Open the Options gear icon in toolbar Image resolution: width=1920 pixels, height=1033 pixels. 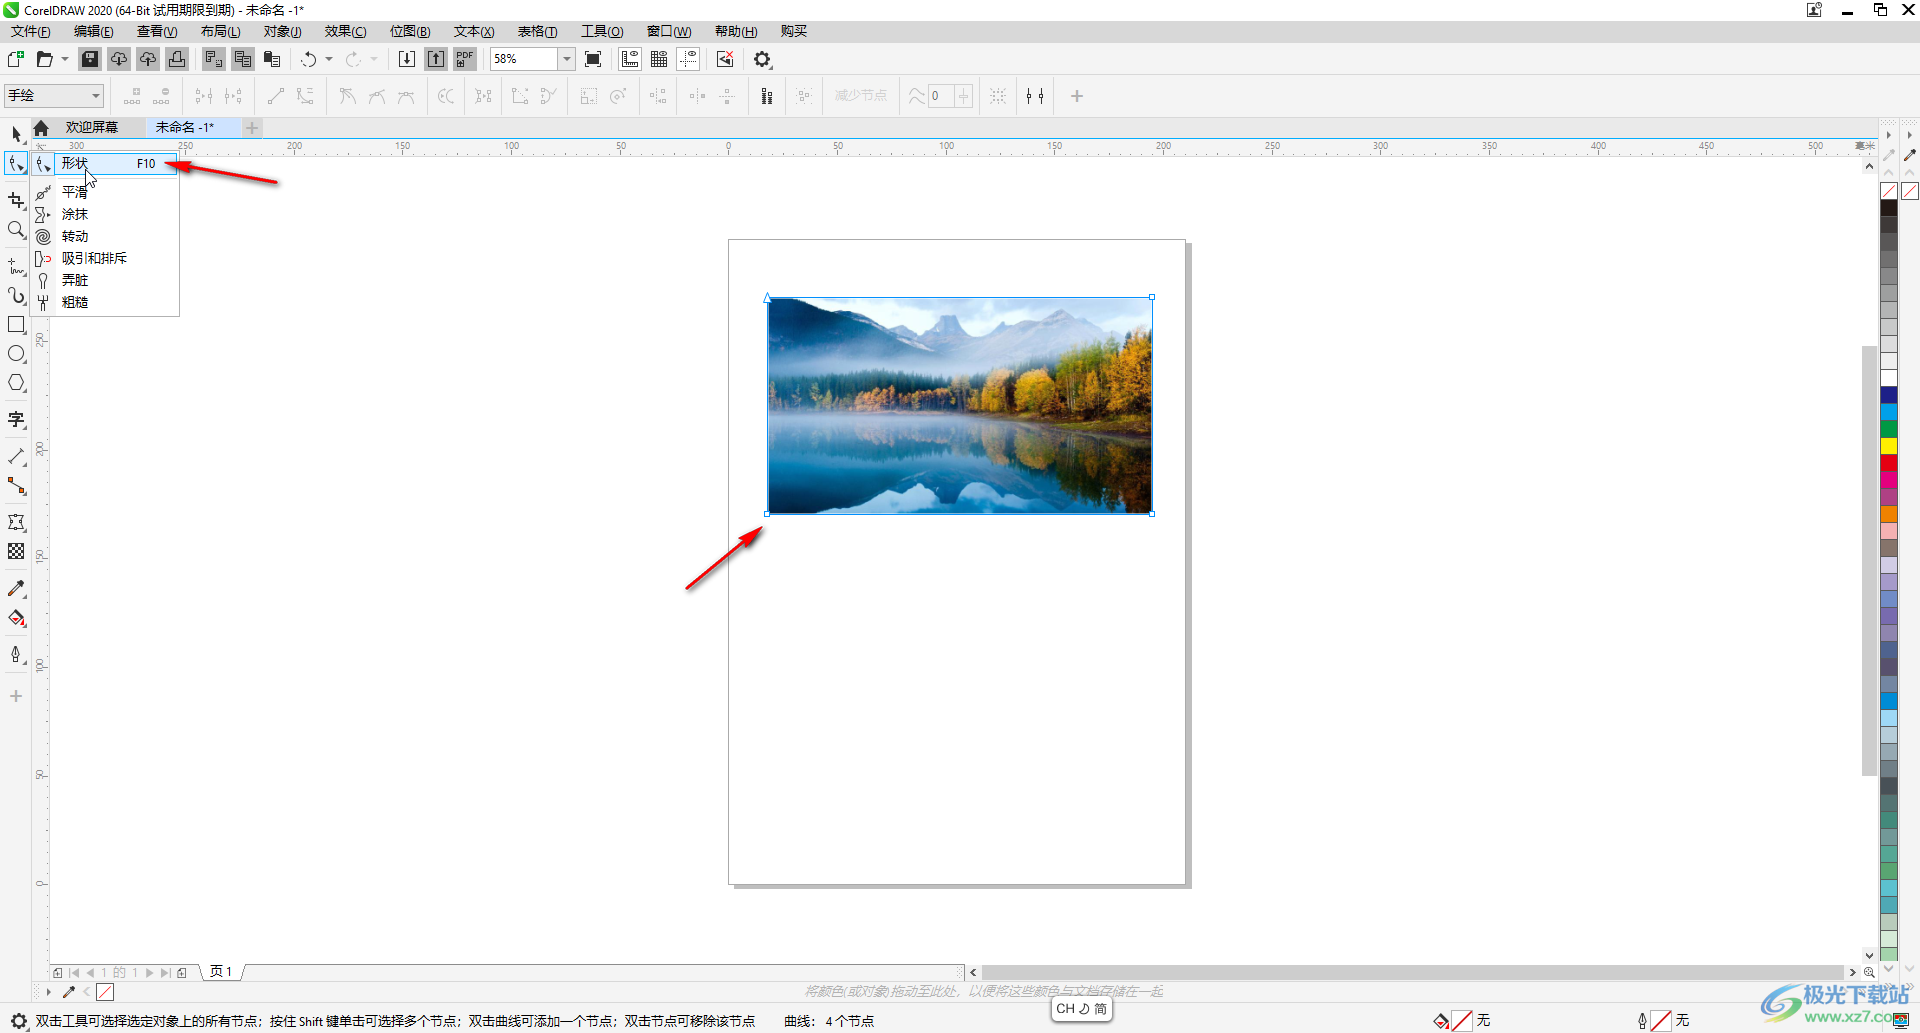762,59
